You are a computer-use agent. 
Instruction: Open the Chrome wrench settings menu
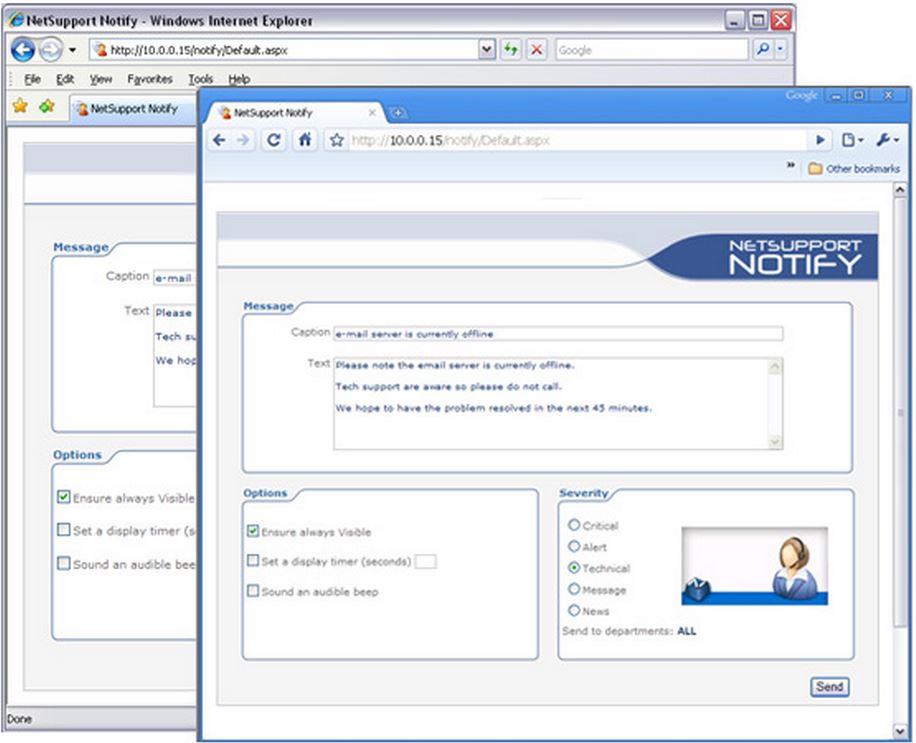point(887,140)
